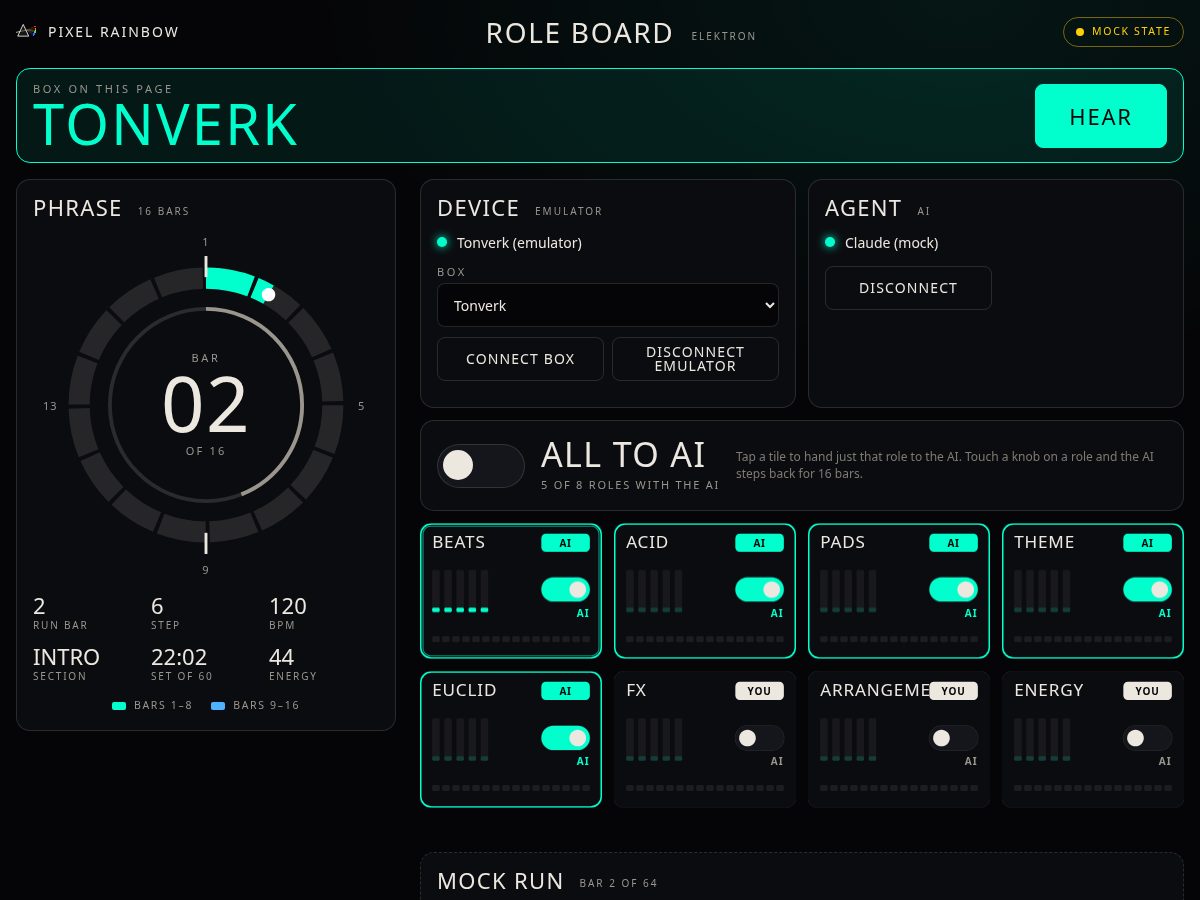Click the Bars 9–16 blue legend swatch
The width and height of the screenshot is (1200, 900).
(x=218, y=706)
